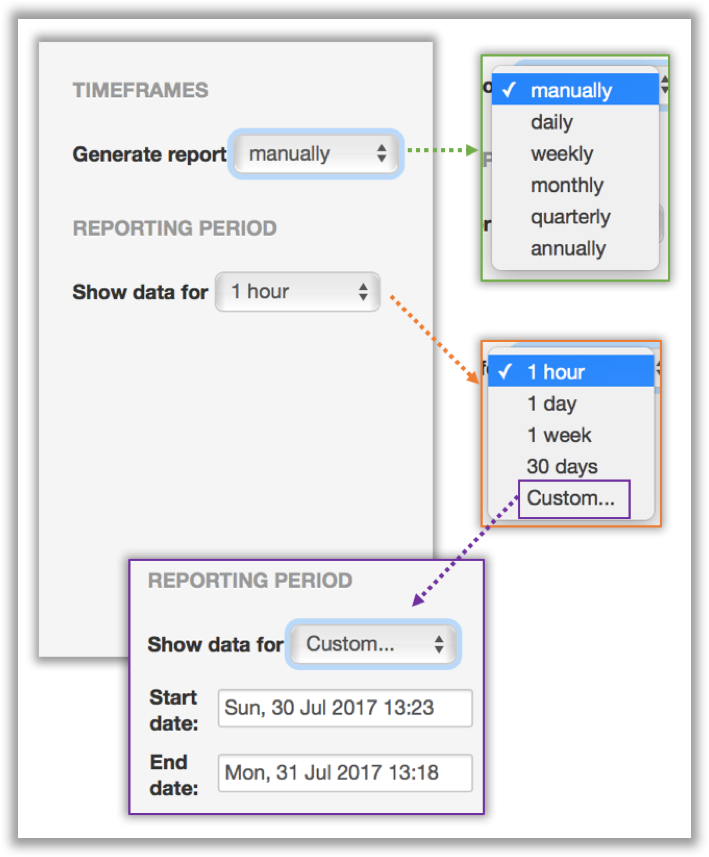Select 1 day reporting period
Image resolution: width=709 pixels, height=857 pixels.
(554, 403)
